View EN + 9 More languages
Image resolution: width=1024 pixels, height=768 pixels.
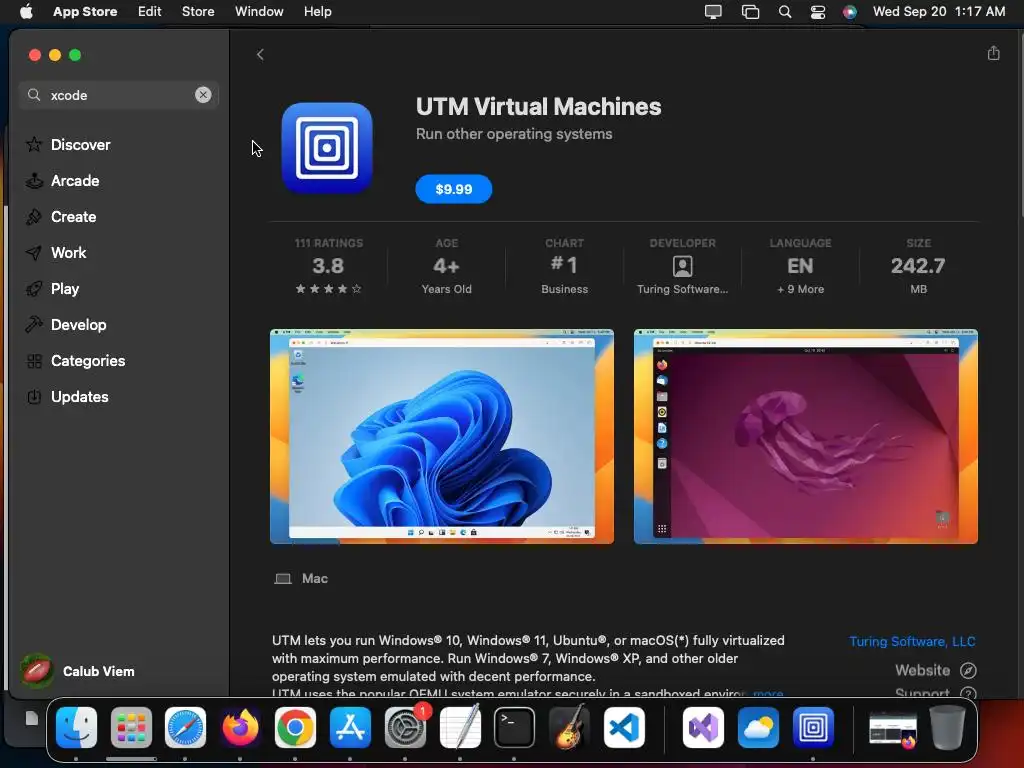click(x=800, y=266)
